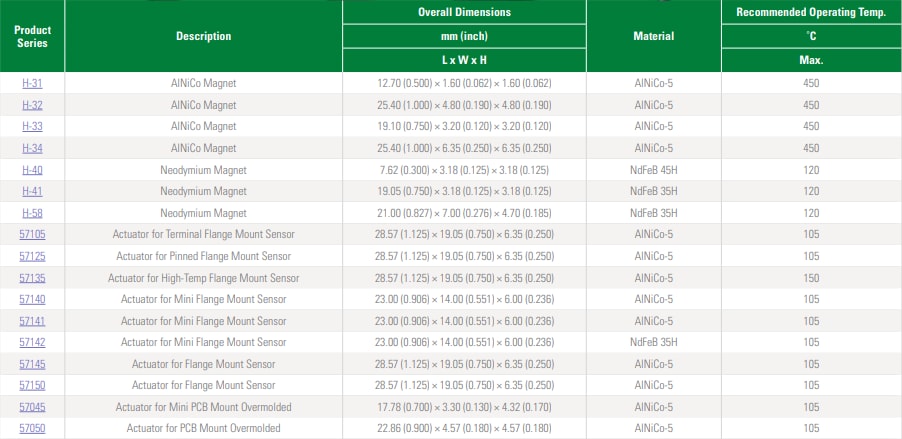Click the Recommended Operating Temp. header
This screenshot has height=439, width=902.
811,12
